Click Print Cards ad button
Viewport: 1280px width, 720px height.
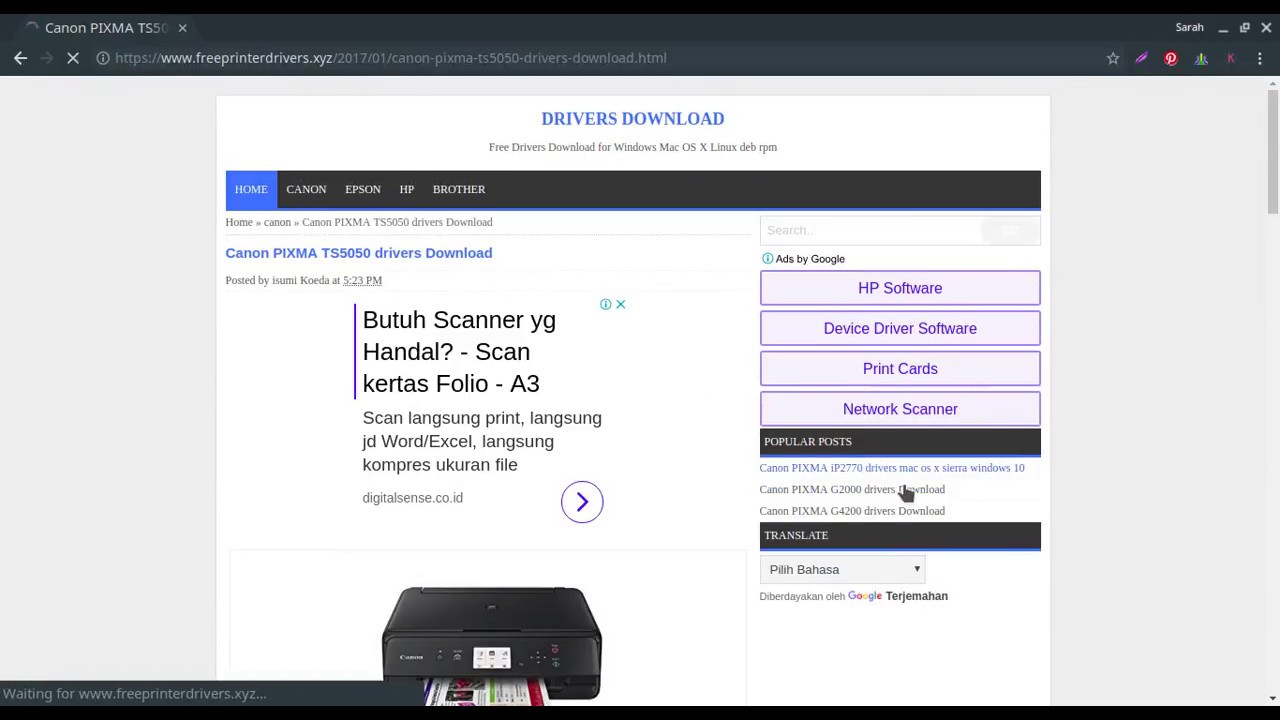[900, 369]
